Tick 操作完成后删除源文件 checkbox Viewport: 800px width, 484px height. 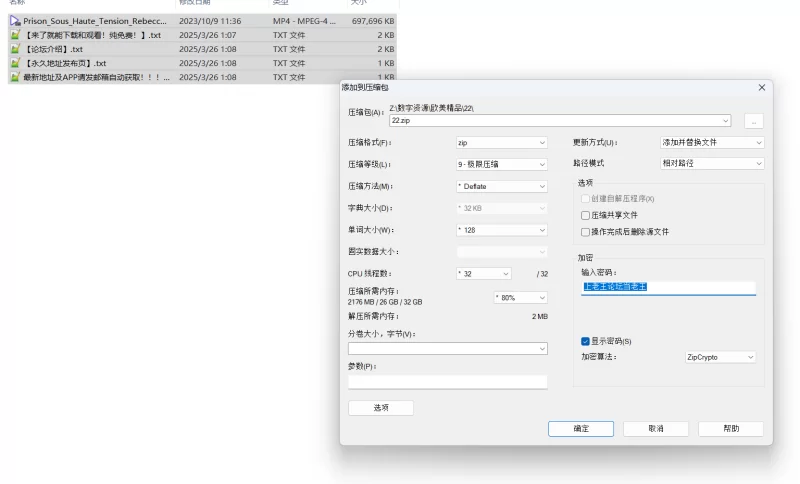(x=585, y=232)
